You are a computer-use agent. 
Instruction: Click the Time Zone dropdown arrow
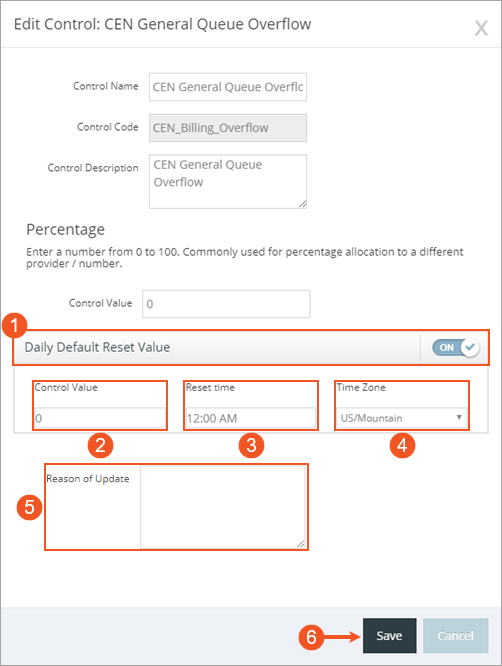tap(459, 418)
